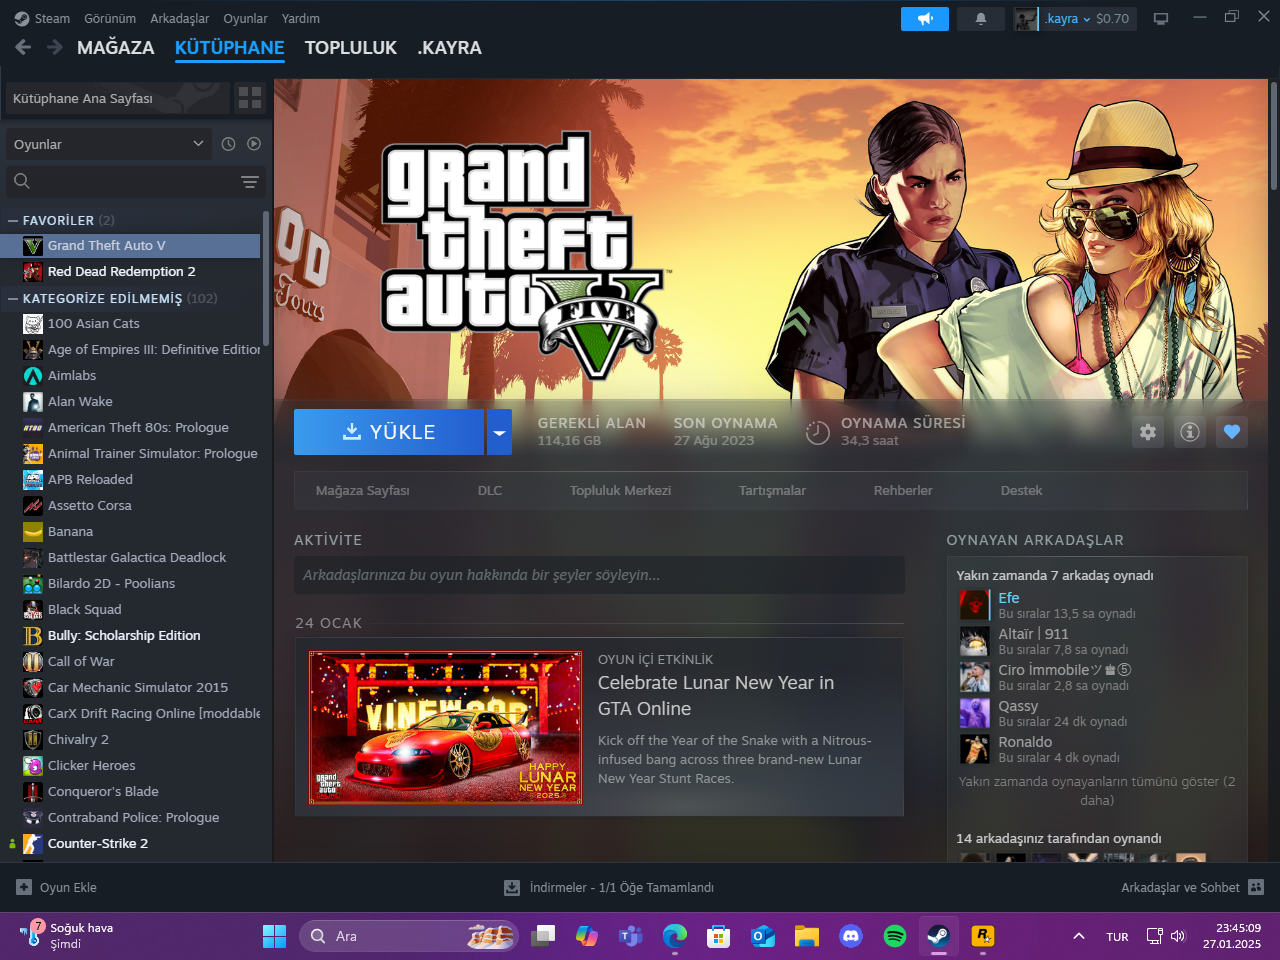Image resolution: width=1280 pixels, height=960 pixels.
Task: Open the Rehberler link
Action: coord(903,491)
